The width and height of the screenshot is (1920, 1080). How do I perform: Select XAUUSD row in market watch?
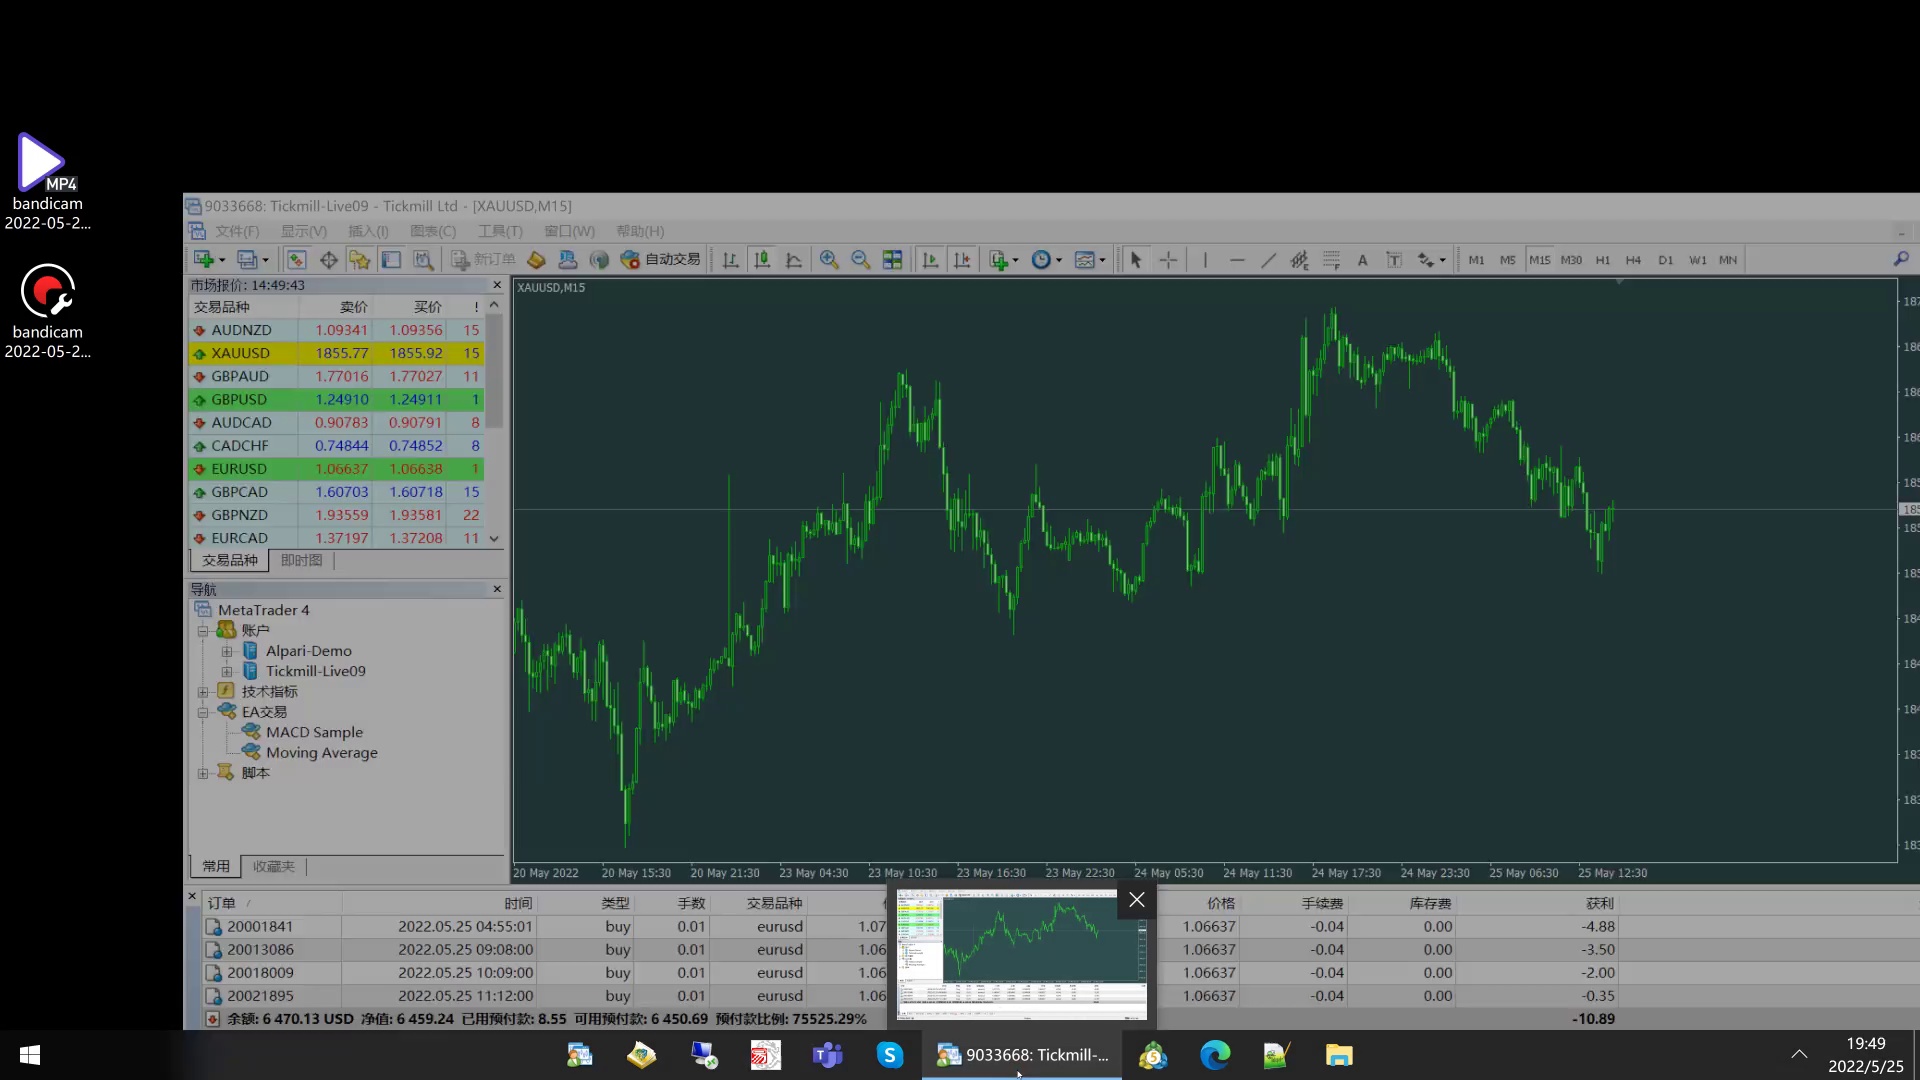[x=240, y=353]
